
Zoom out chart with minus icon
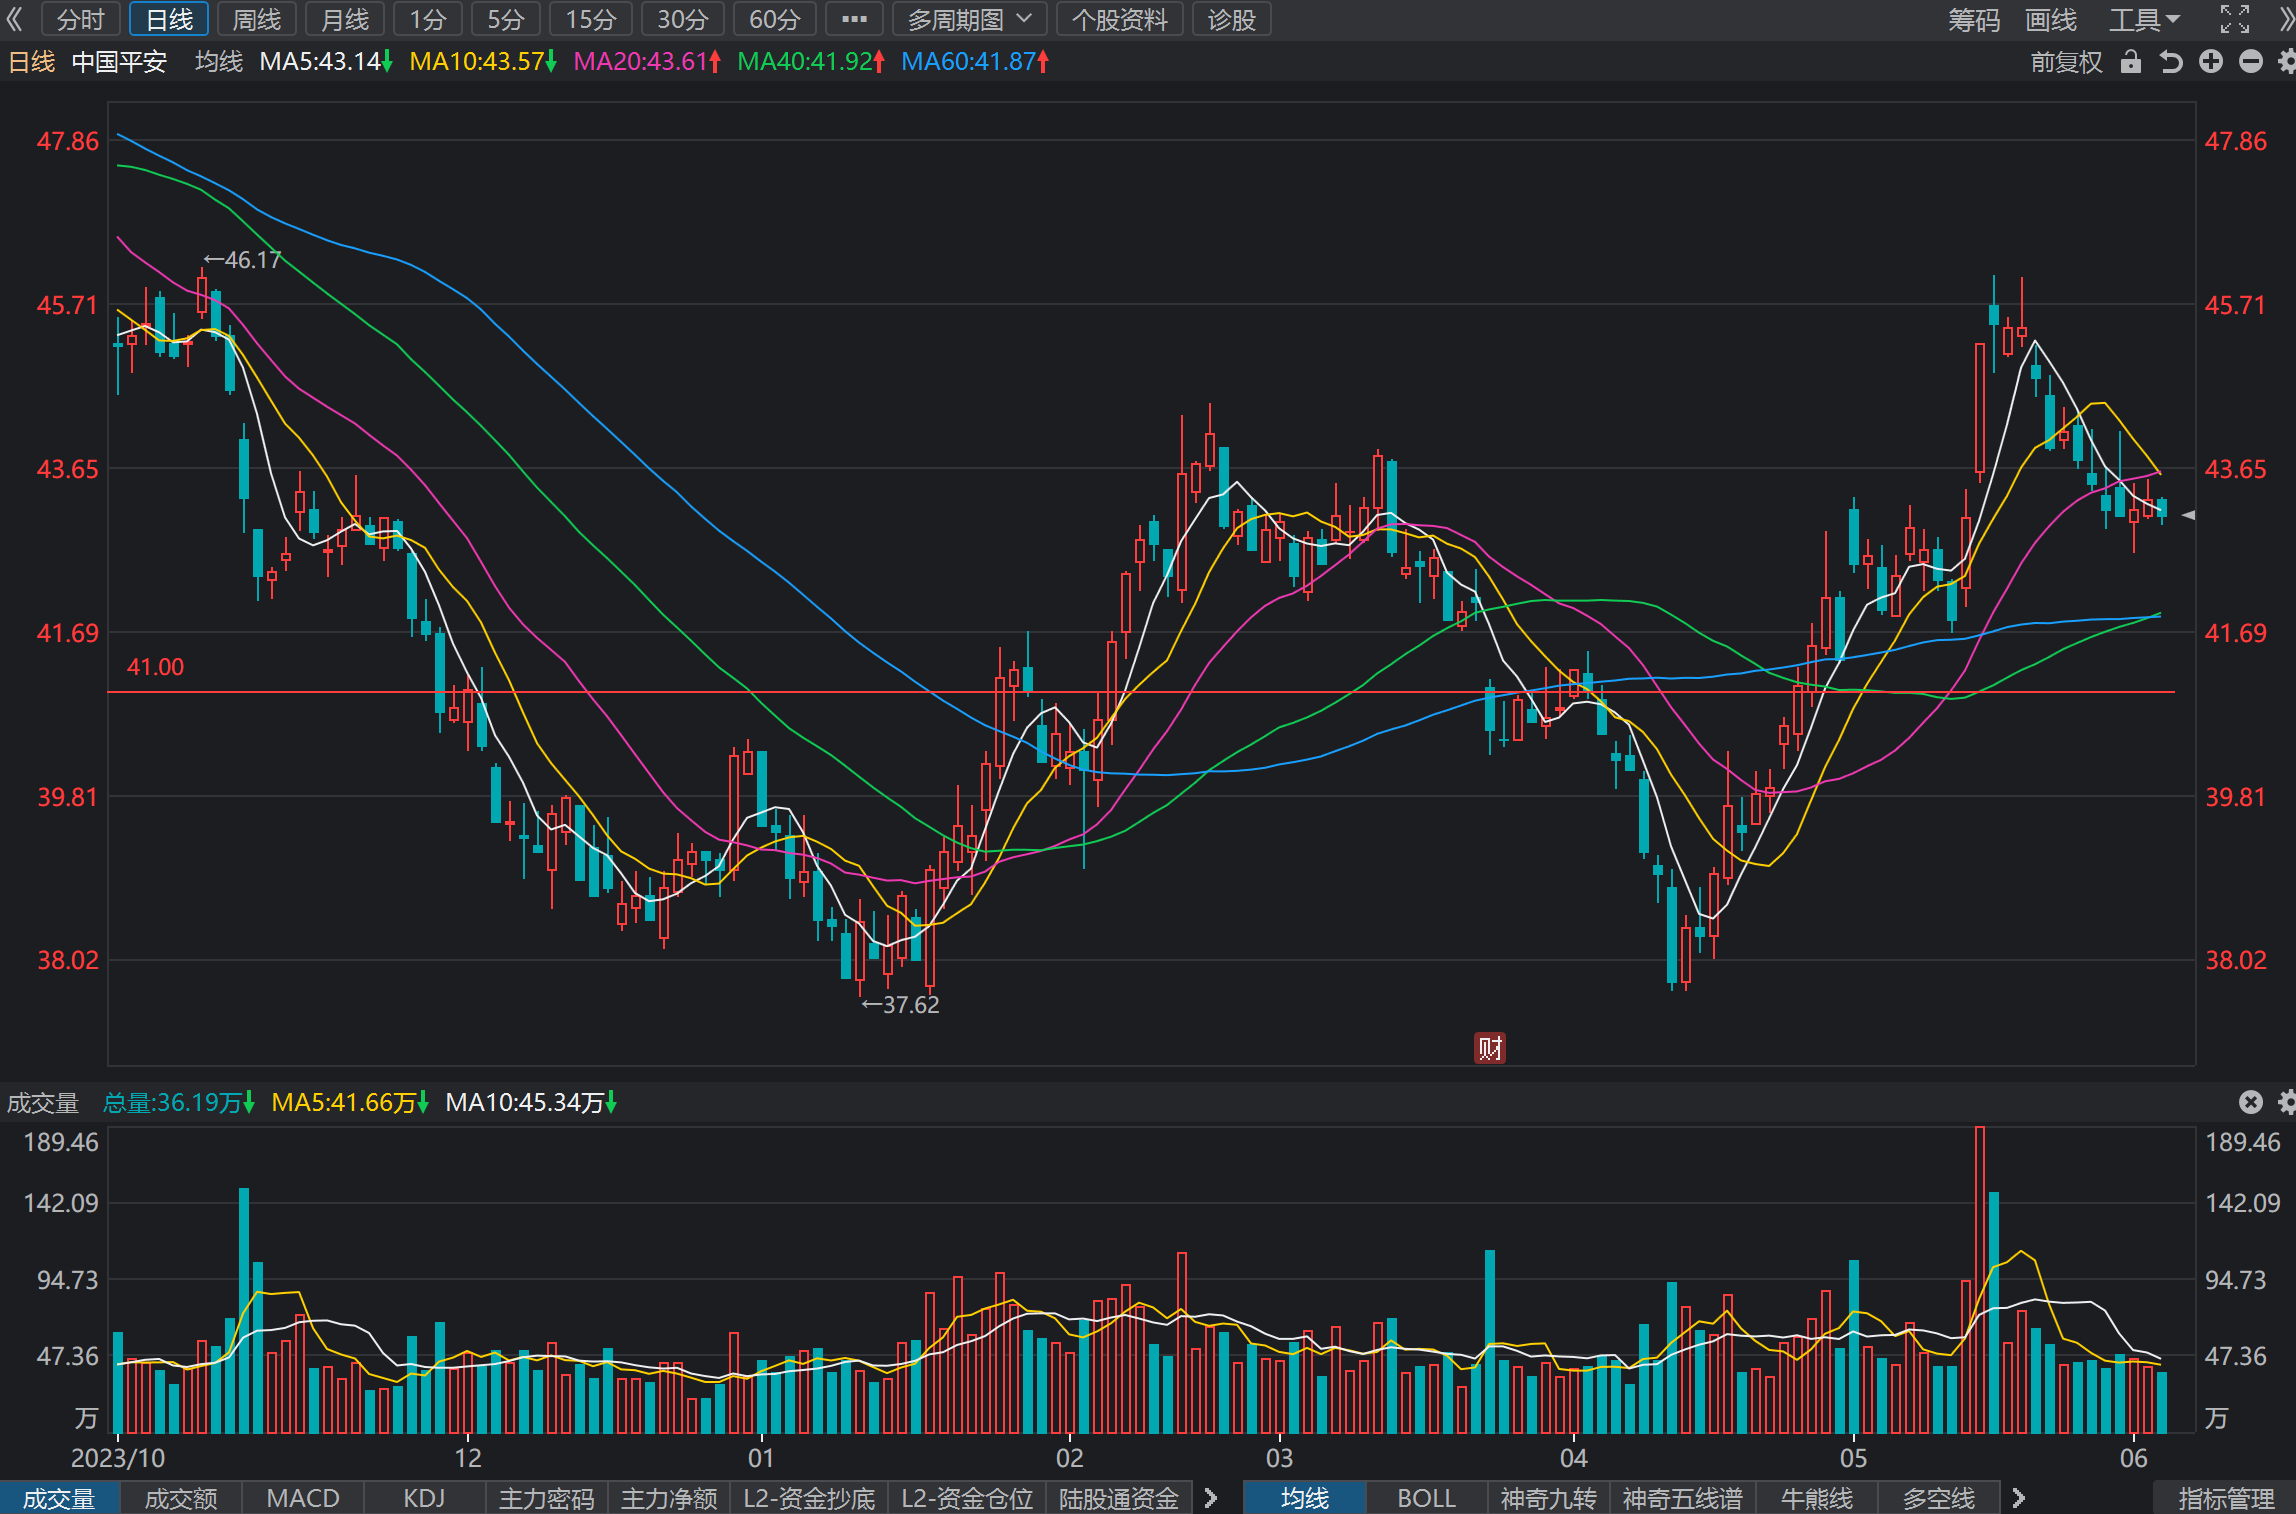coord(2251,62)
